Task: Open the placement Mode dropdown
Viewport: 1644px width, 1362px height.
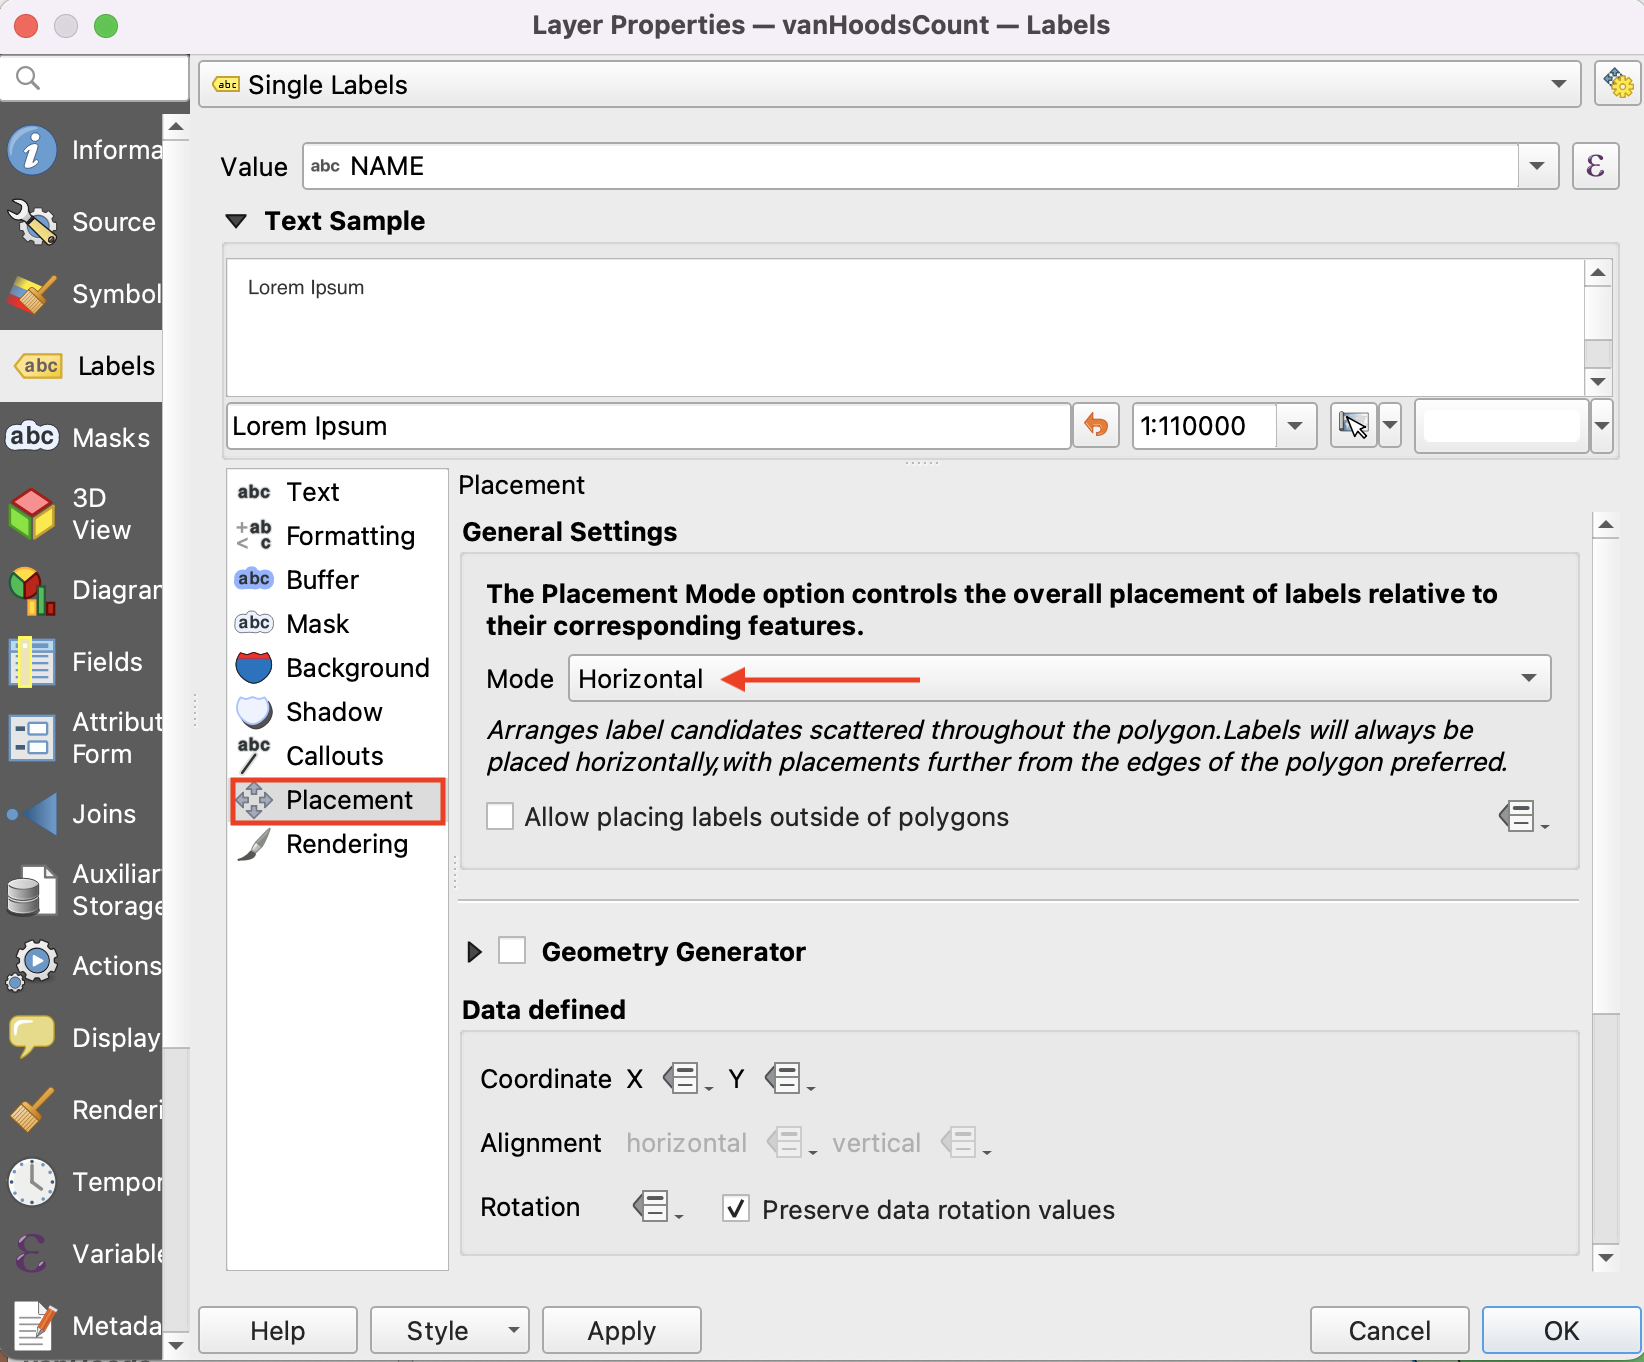Action: (x=1058, y=679)
